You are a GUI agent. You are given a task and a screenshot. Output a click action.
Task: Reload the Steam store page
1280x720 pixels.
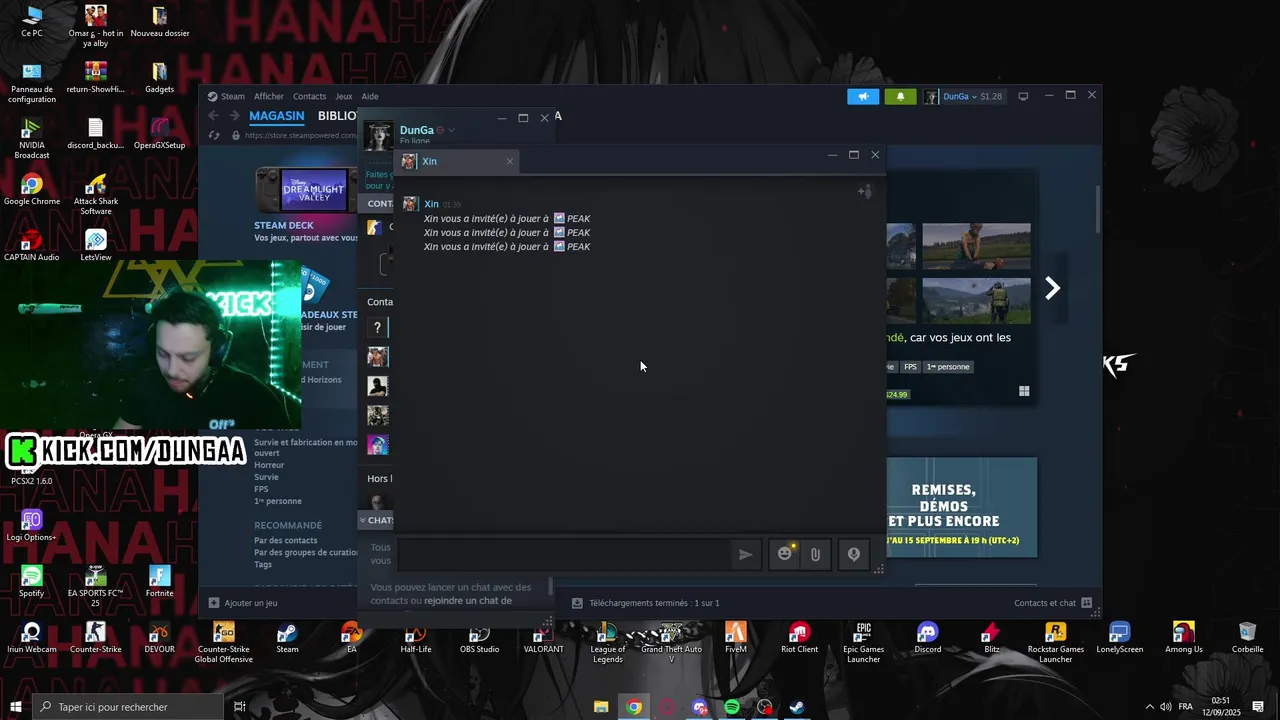[214, 135]
